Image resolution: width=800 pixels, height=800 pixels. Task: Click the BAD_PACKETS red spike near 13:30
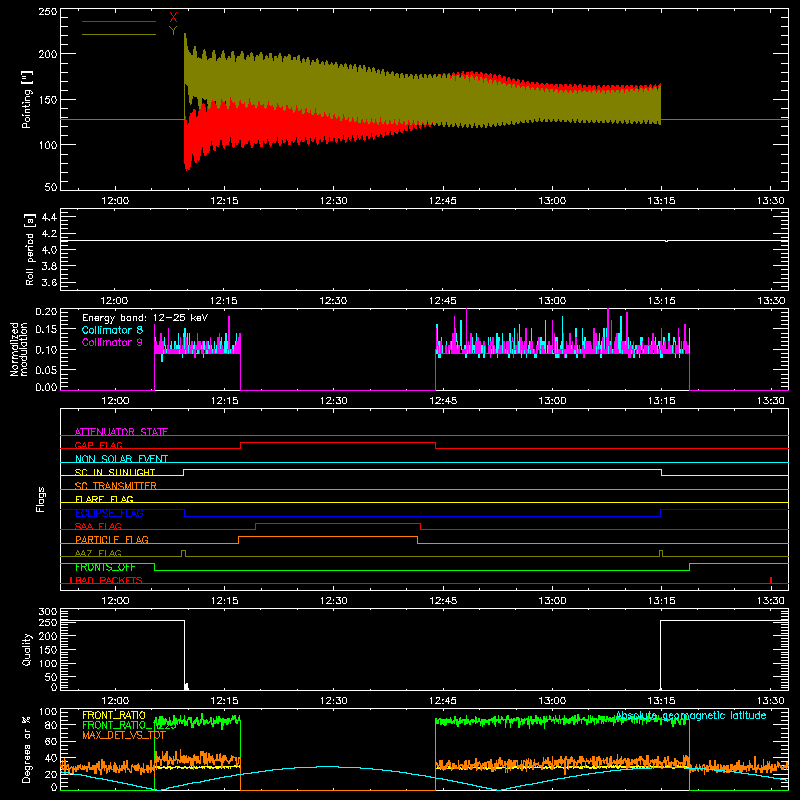[x=771, y=580]
